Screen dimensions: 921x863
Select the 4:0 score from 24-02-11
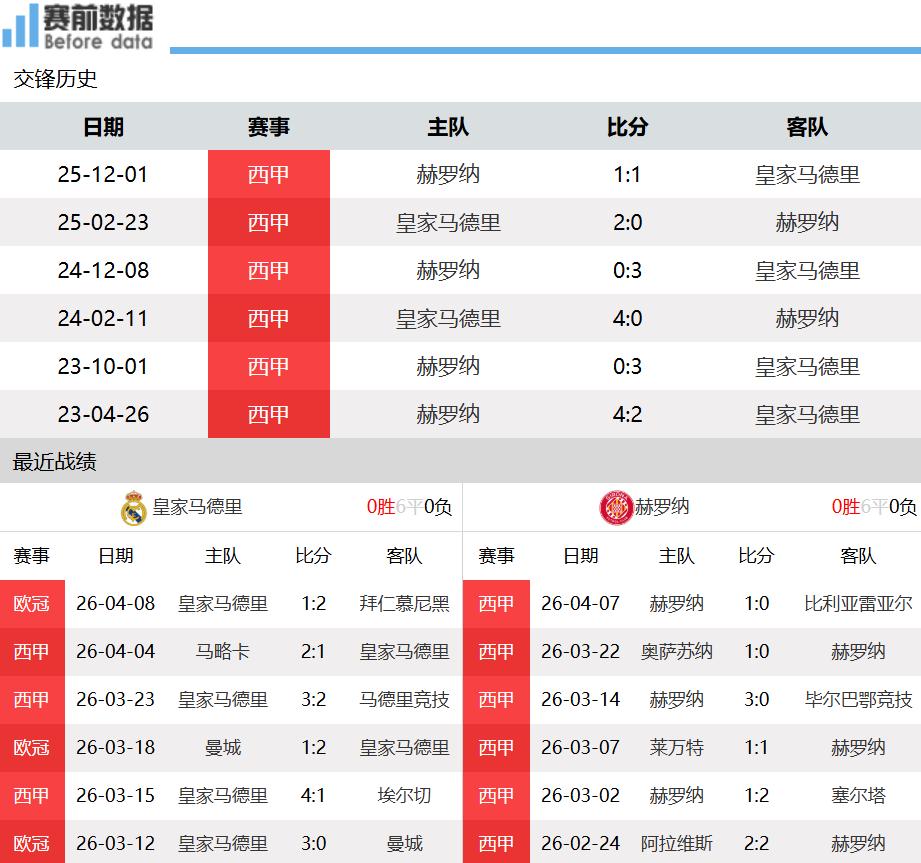click(x=627, y=319)
